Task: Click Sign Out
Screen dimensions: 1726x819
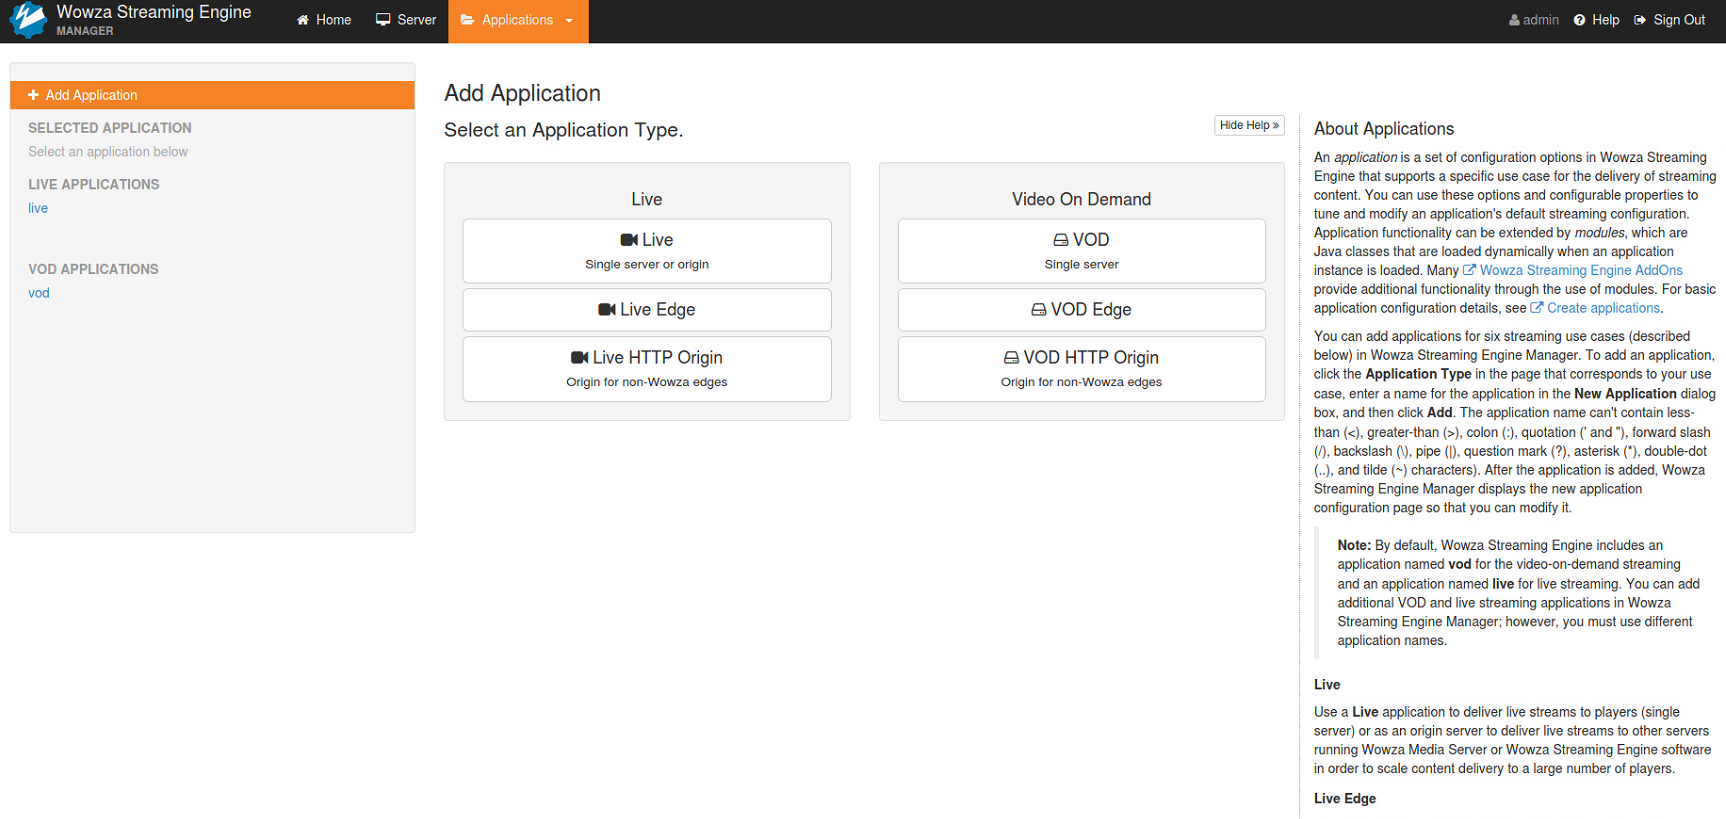Action: [x=1669, y=20]
